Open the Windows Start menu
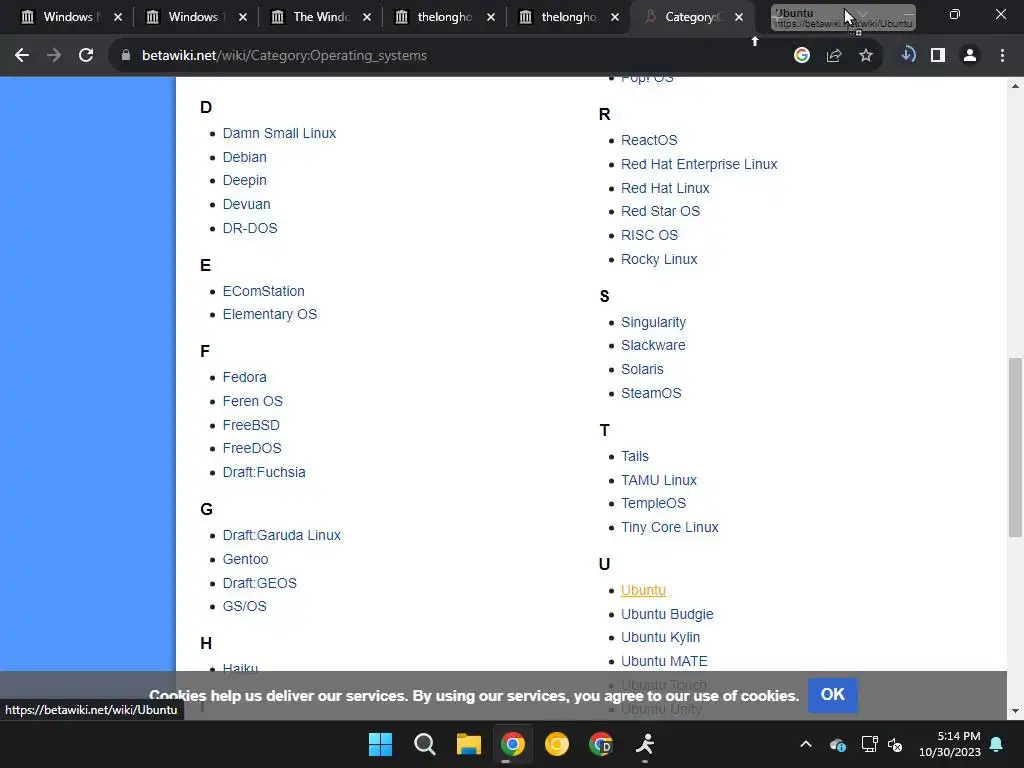Image resolution: width=1024 pixels, height=768 pixels. click(380, 744)
